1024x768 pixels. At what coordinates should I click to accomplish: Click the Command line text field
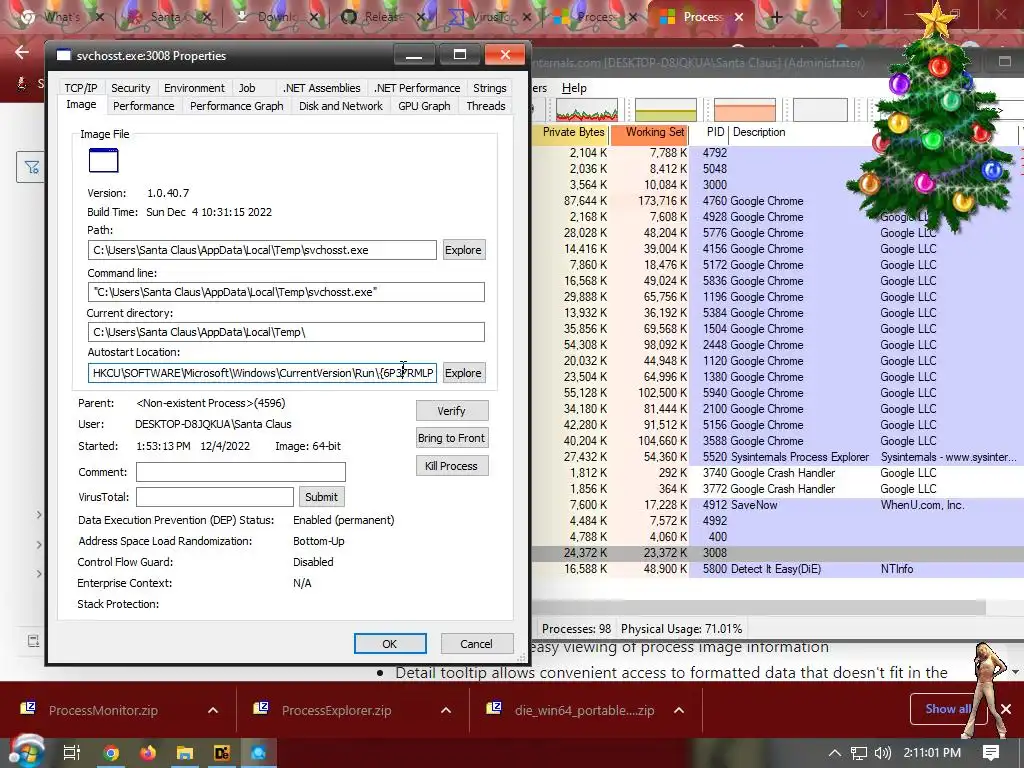[x=286, y=292]
